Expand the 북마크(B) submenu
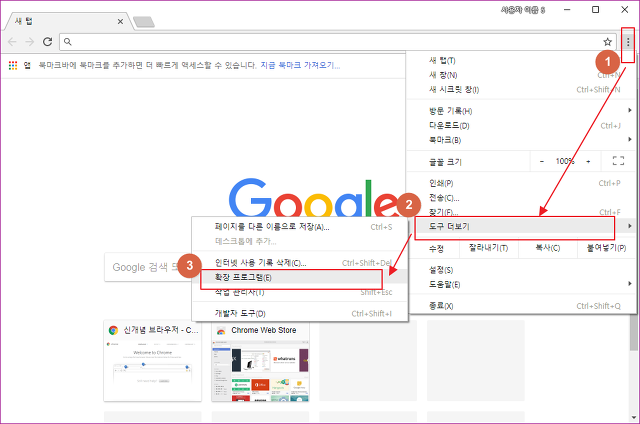Screen dimensions: 640x424 coord(521,140)
